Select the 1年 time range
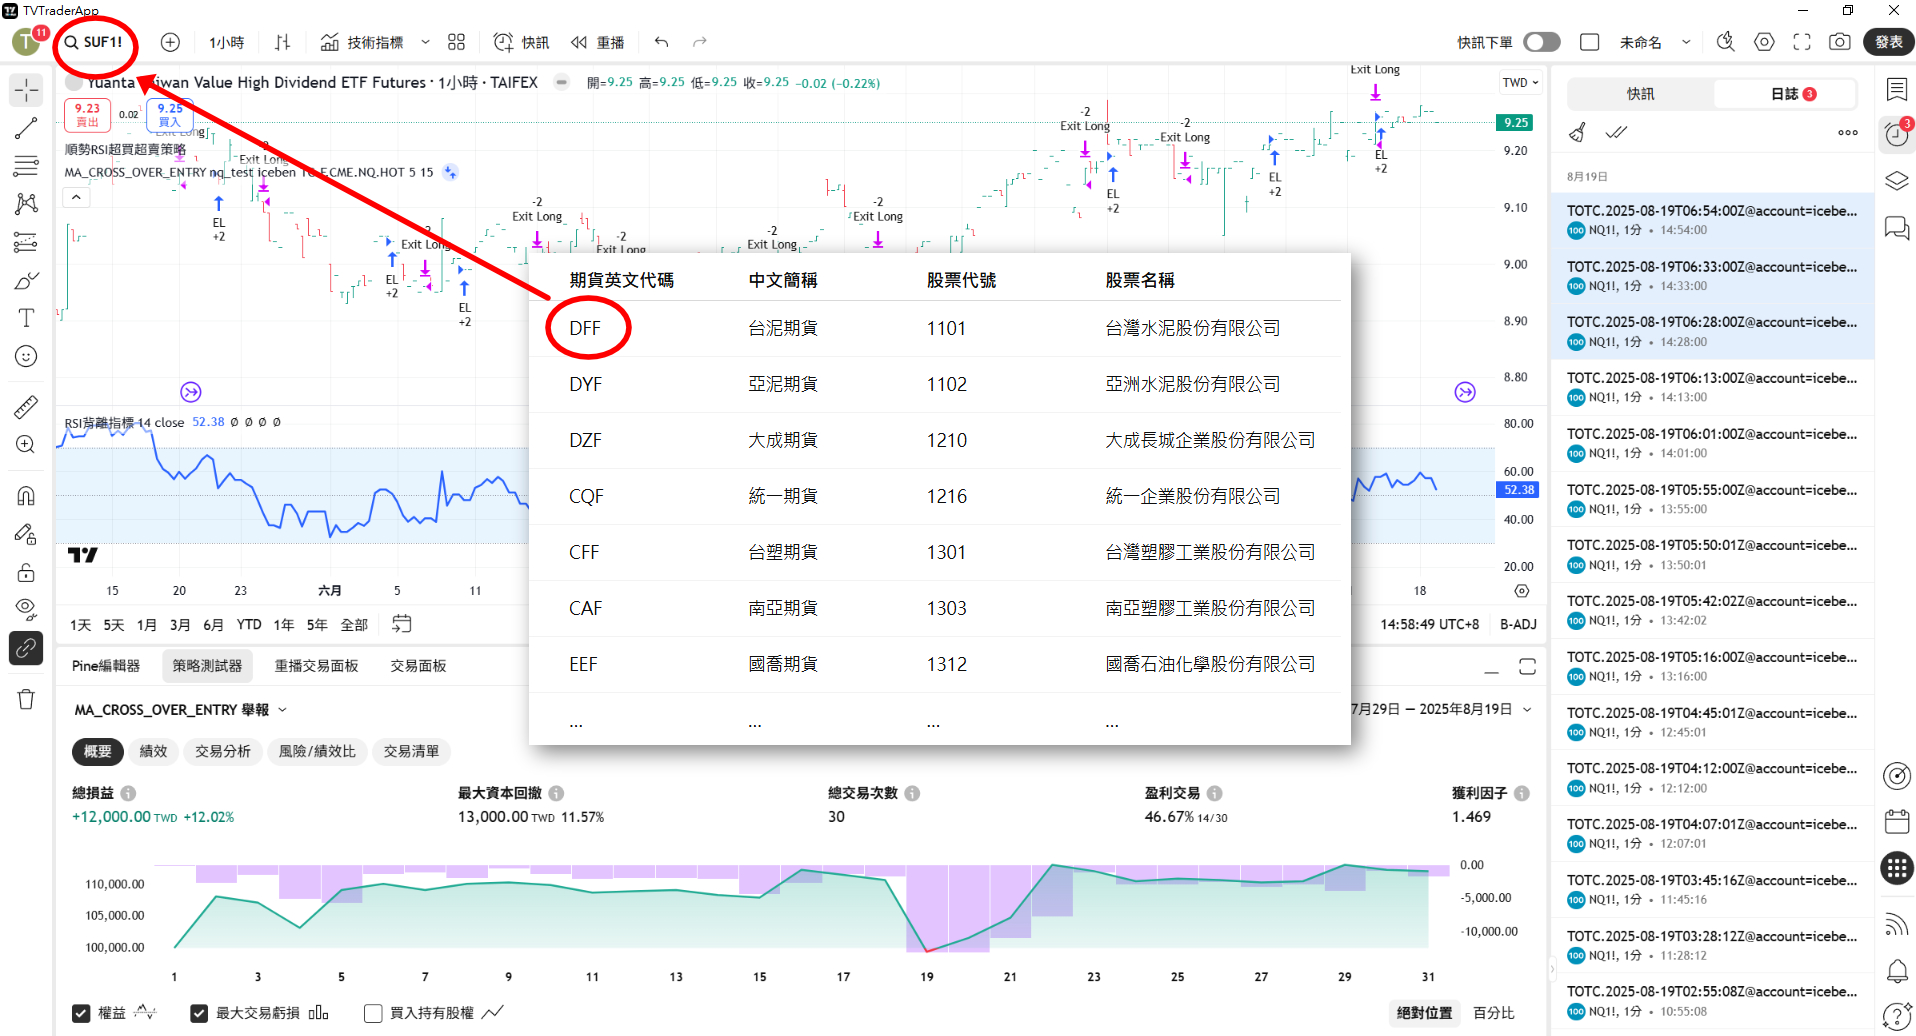Screen dimensions: 1916x1036 coord(284,625)
